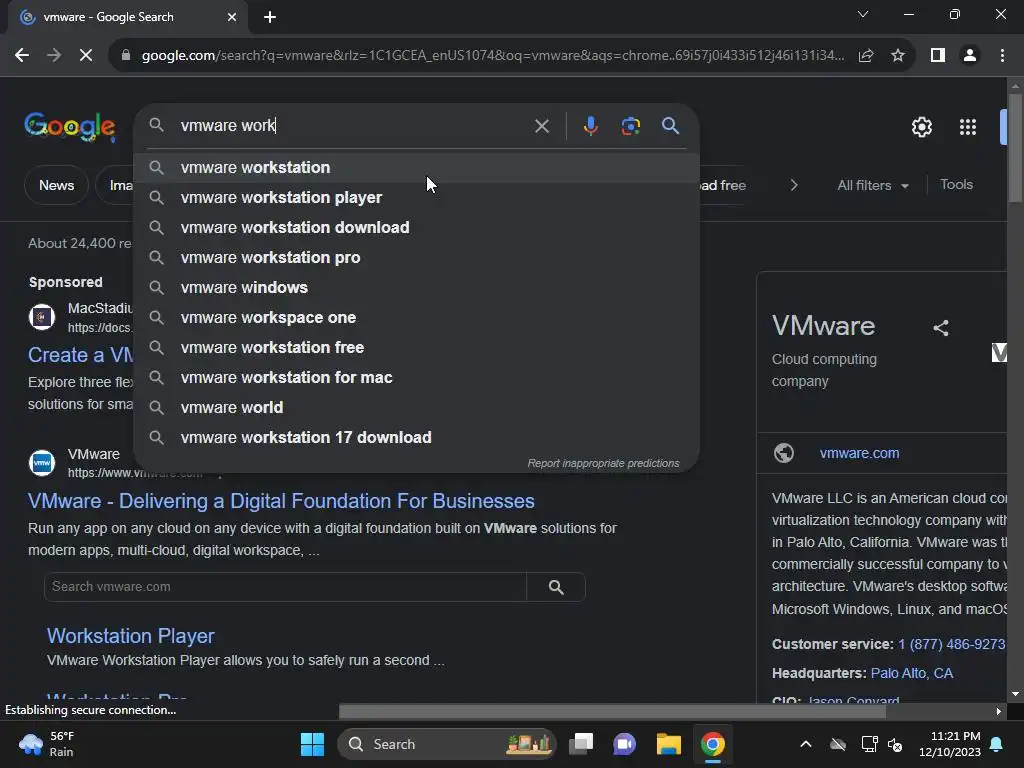The width and height of the screenshot is (1024, 768).
Task: Select suggestion vmware workstation 17 download
Action: [416, 438]
